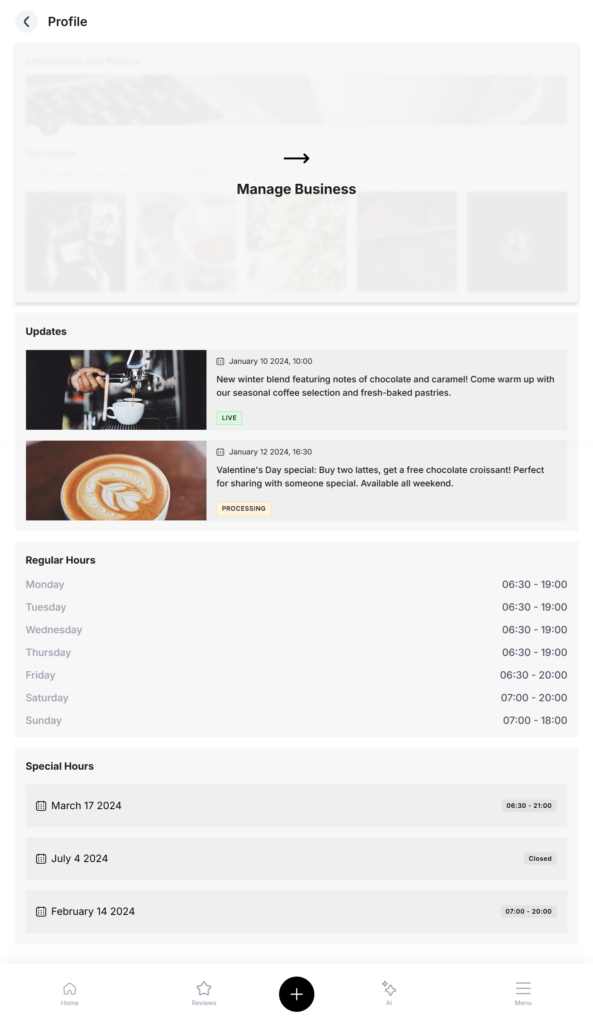Viewport: 593px width, 1024px height.
Task: Select Friday regular hours row
Action: 296,675
